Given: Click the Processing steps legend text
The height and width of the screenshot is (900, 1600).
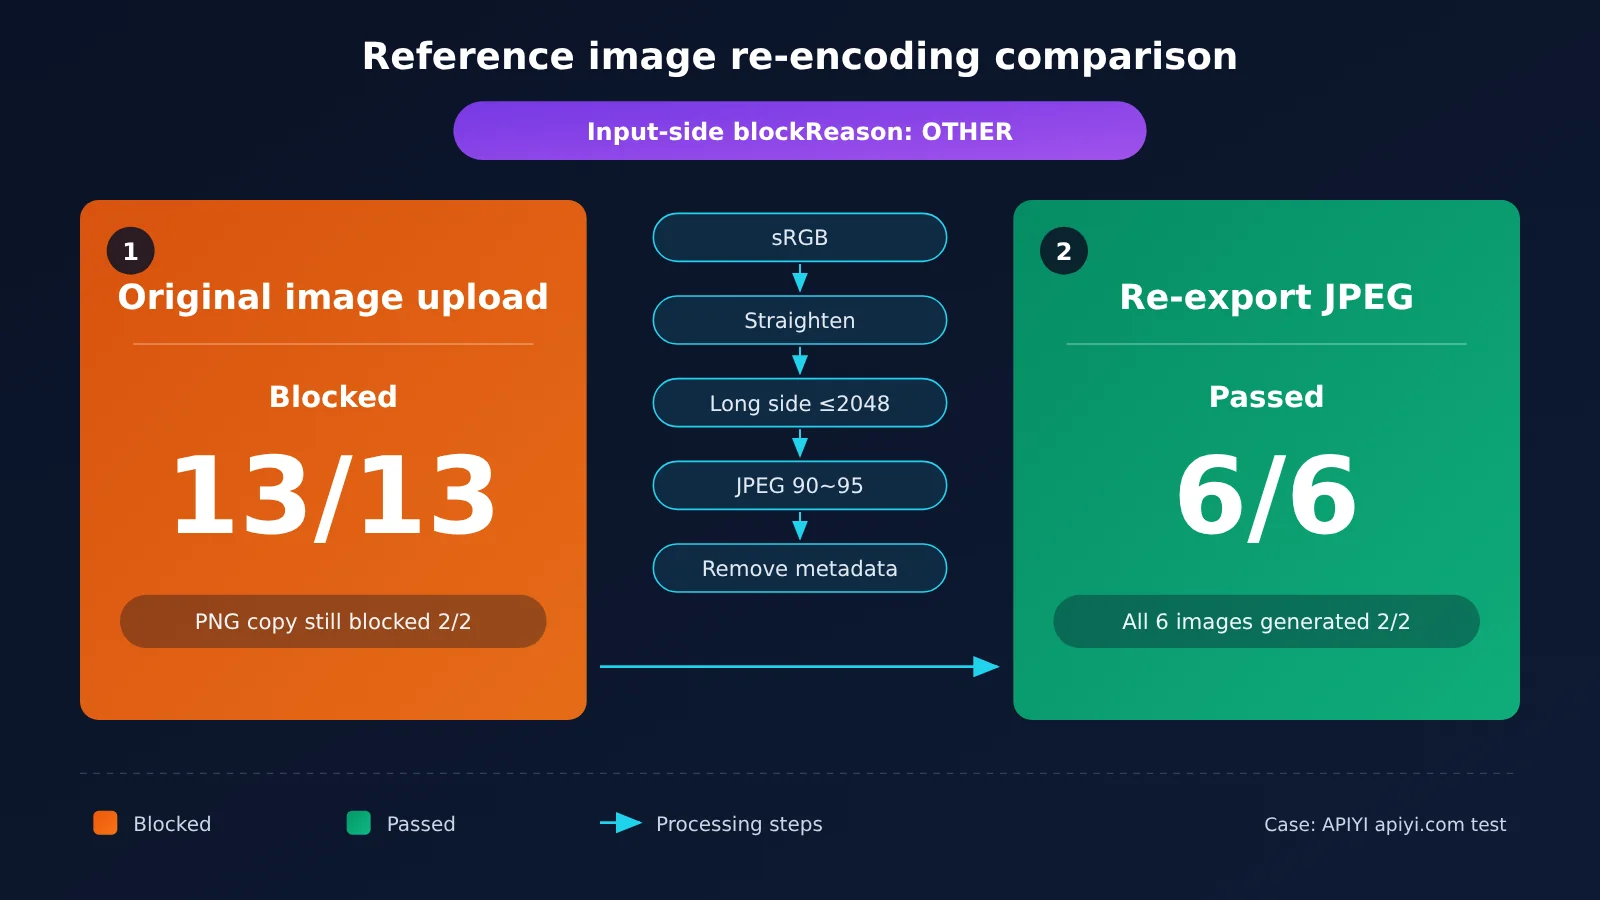Looking at the screenshot, I should (x=739, y=824).
